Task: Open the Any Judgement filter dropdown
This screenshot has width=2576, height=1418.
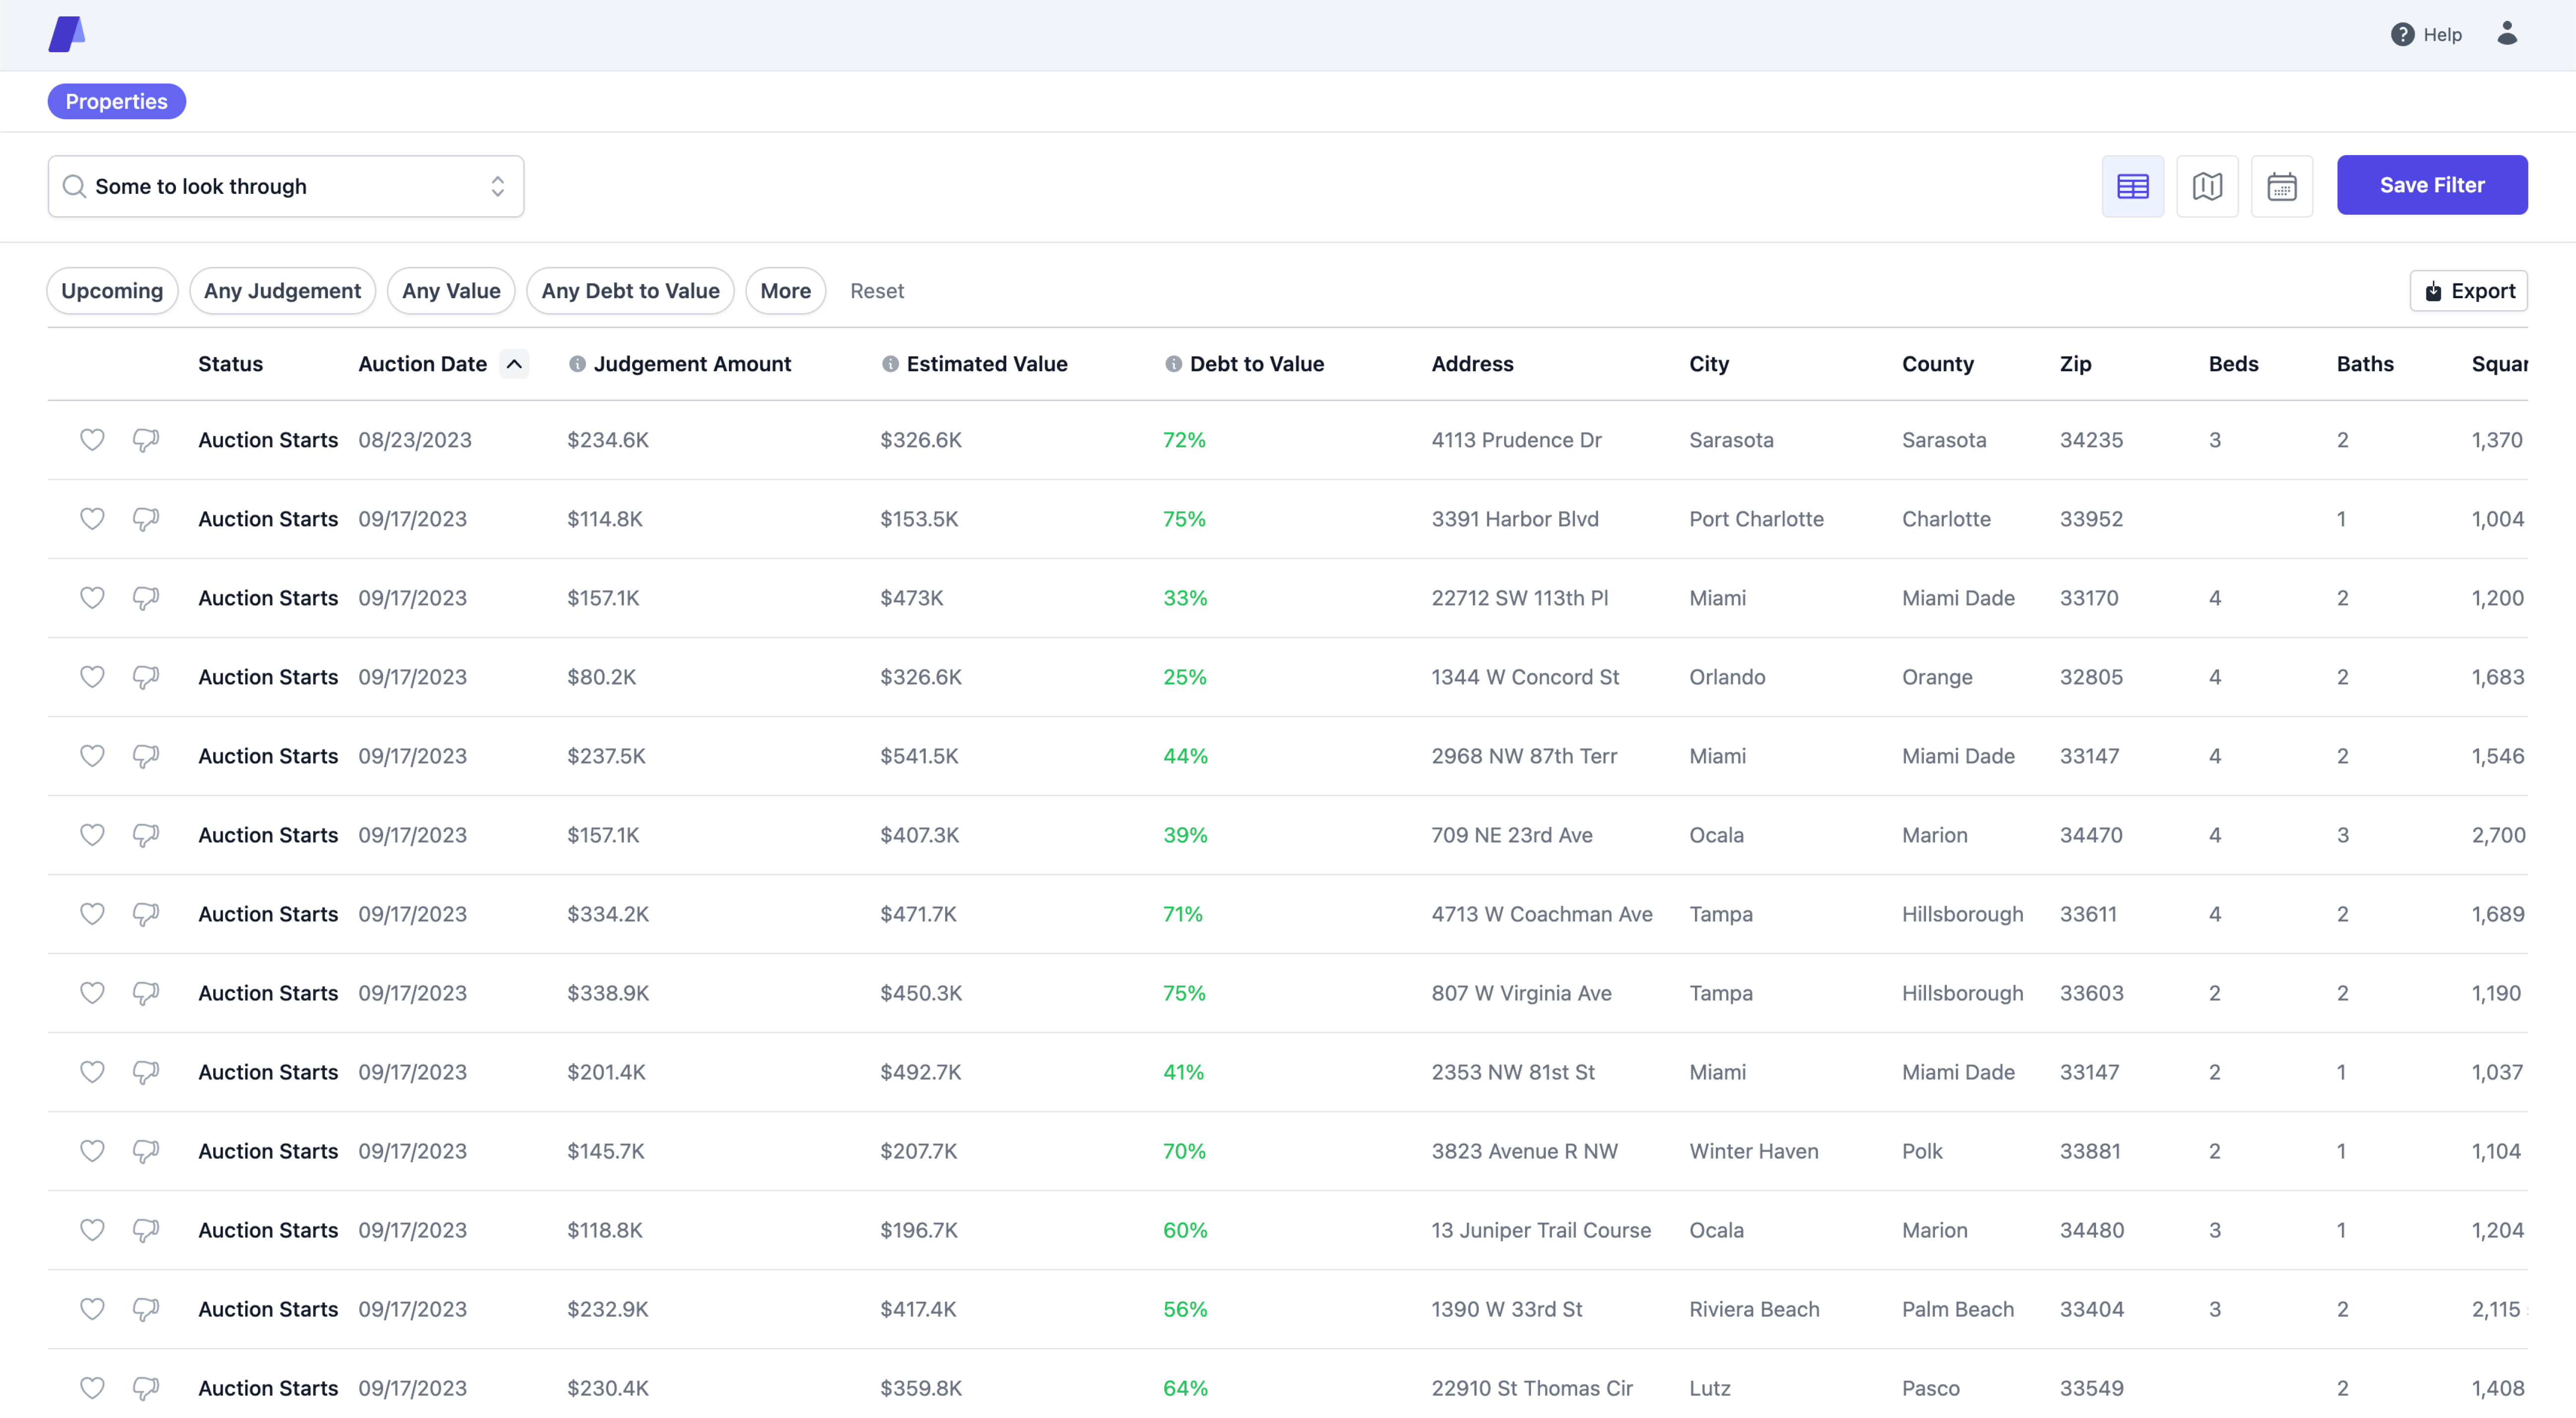Action: 283,291
